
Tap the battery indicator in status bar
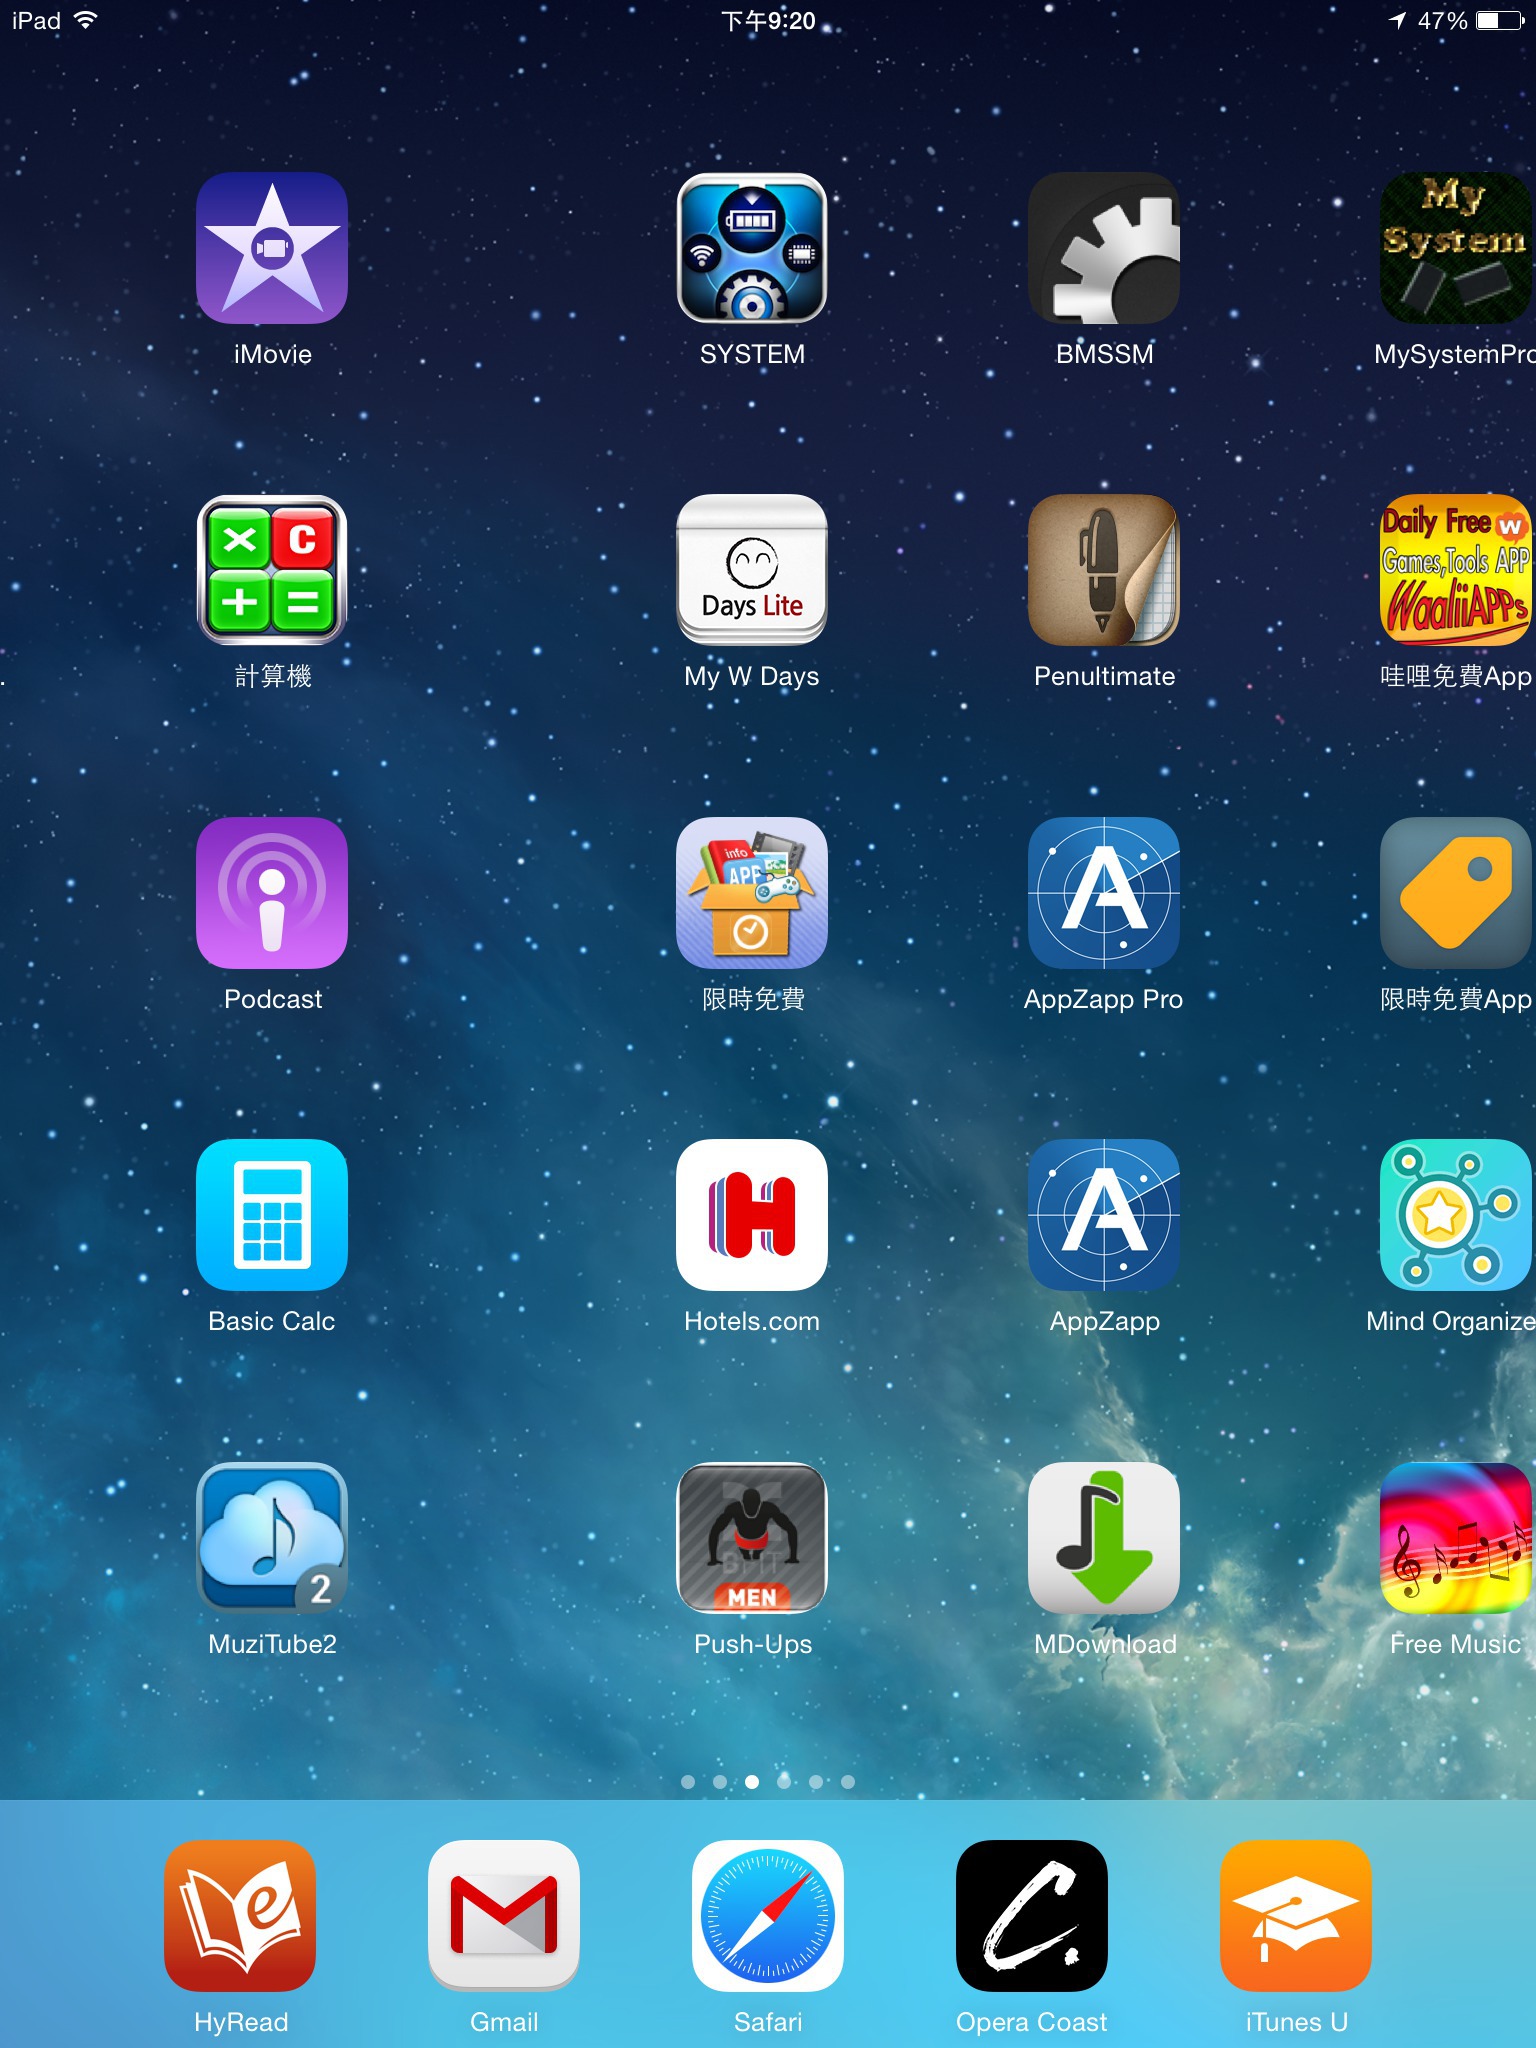point(1501,20)
